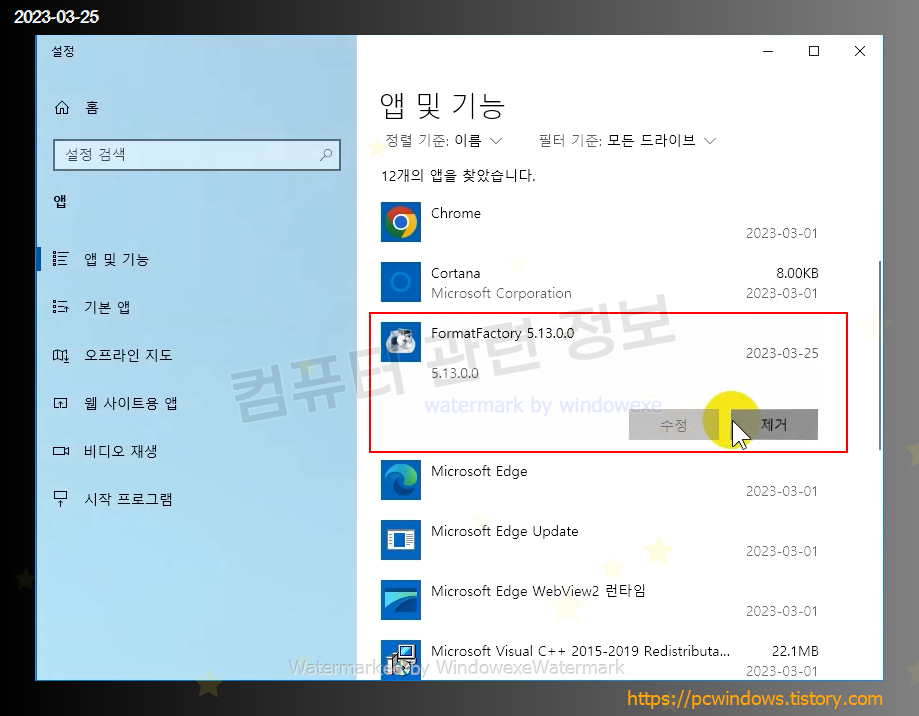
Task: Select the 오프라인 지도 map icon
Action: point(60,355)
